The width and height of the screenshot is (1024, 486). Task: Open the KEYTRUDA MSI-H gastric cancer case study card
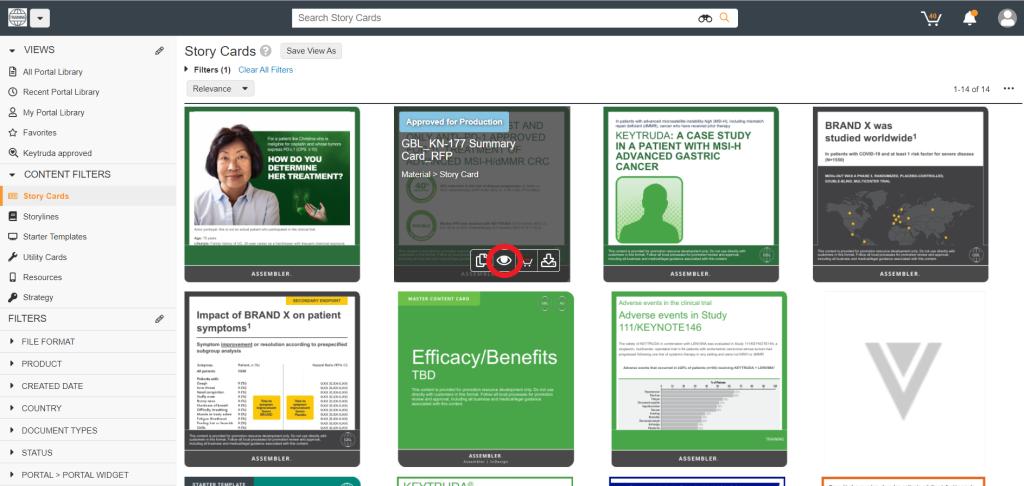(x=691, y=194)
